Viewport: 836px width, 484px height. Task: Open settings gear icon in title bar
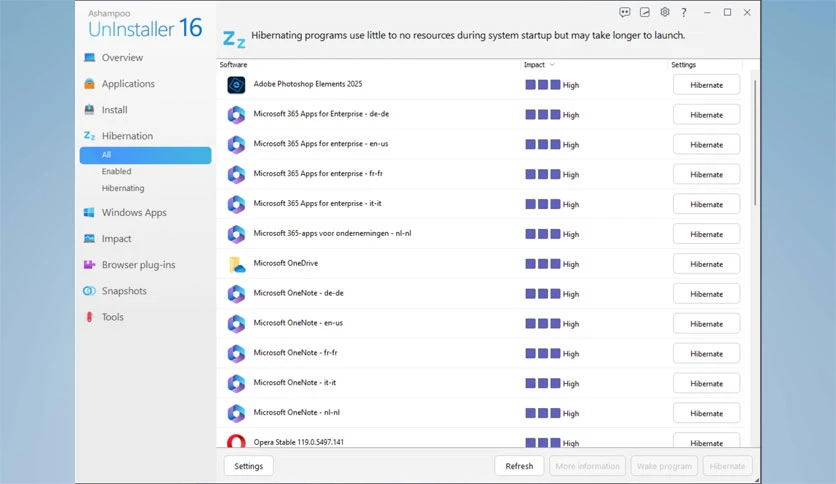[x=664, y=12]
